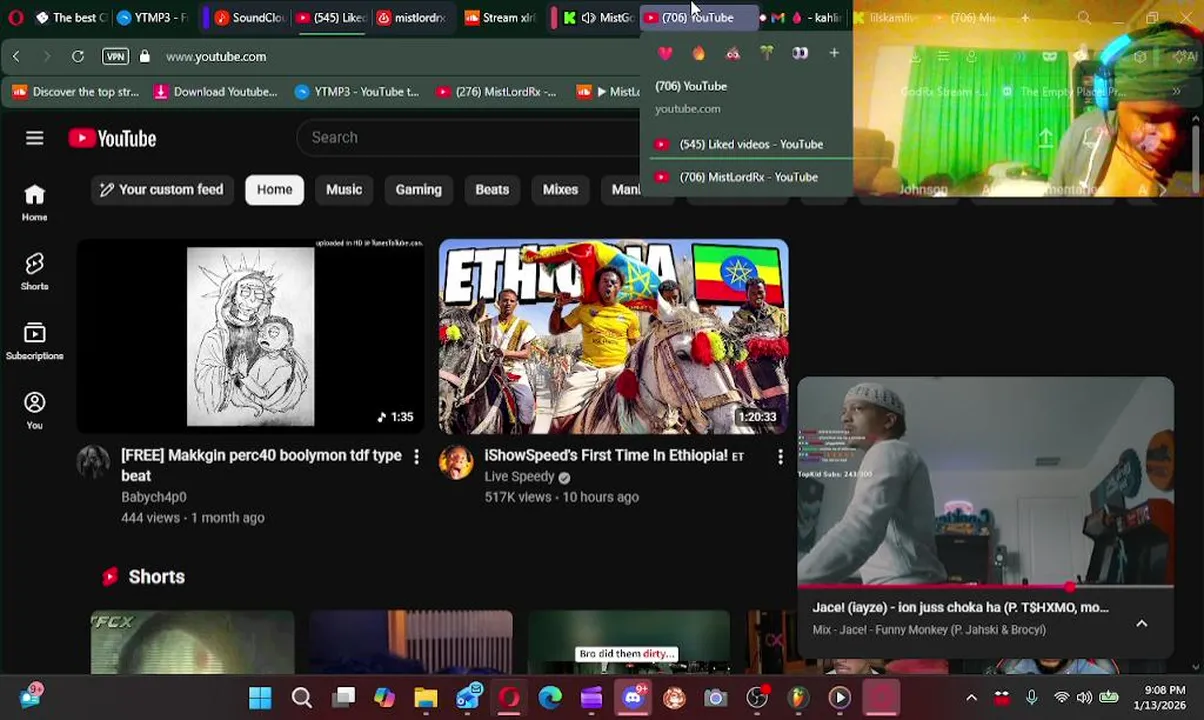Seek on the miniplayer progress bar
1204x720 pixels.
985,587
